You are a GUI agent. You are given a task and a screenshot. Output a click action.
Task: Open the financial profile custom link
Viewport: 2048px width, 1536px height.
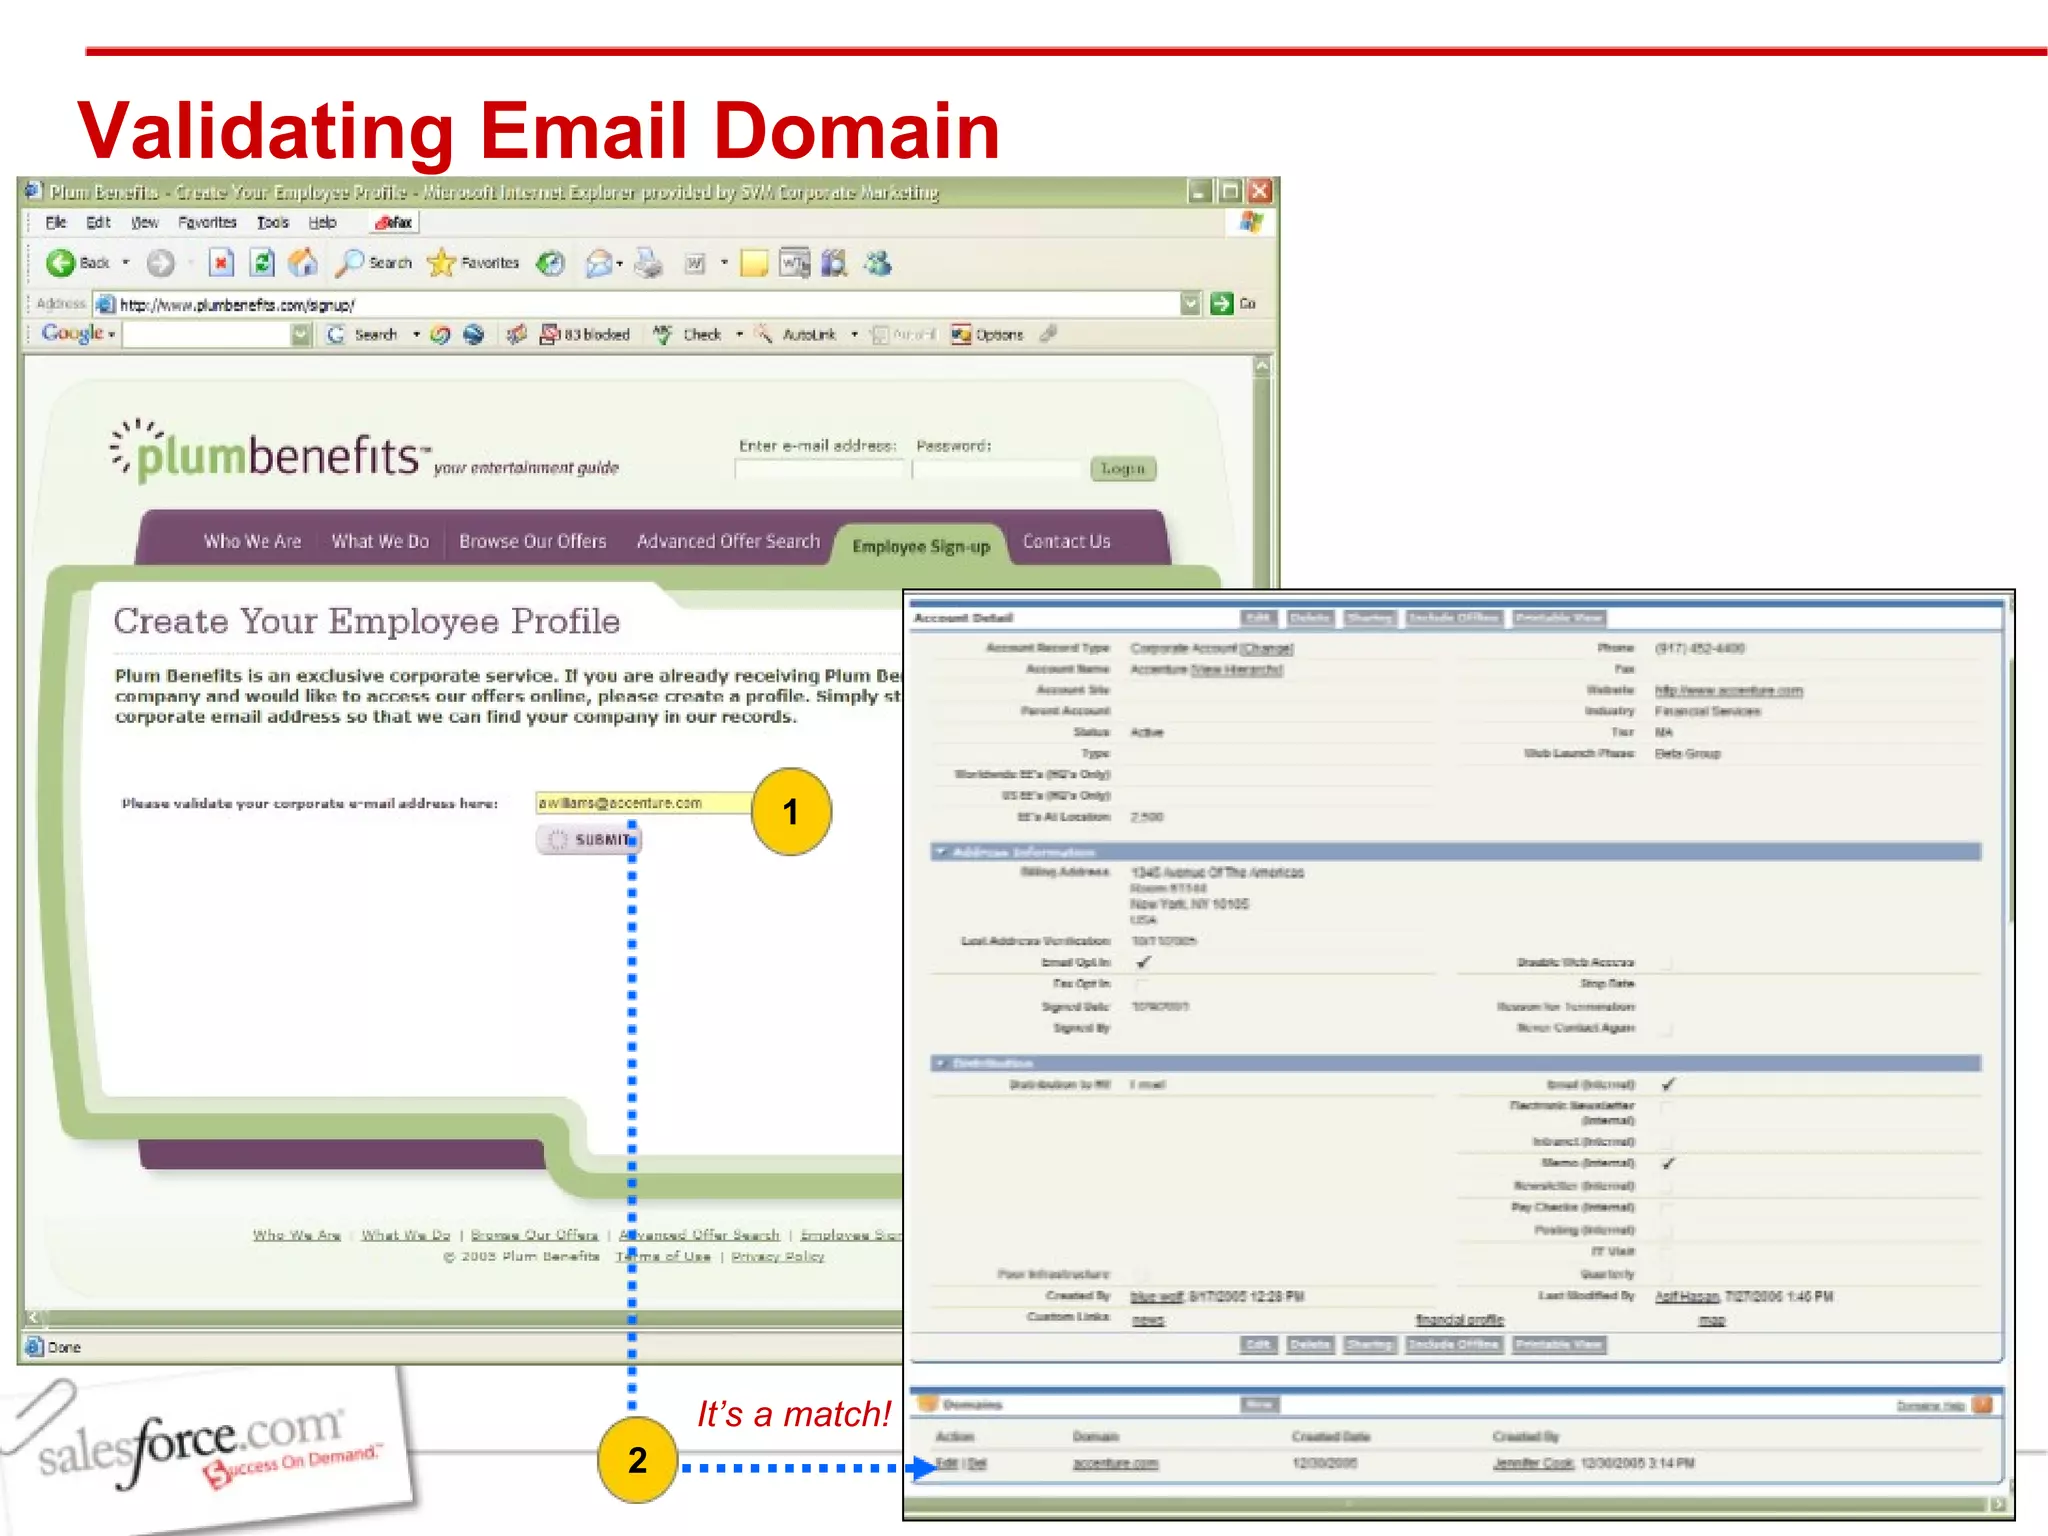tap(1459, 1320)
